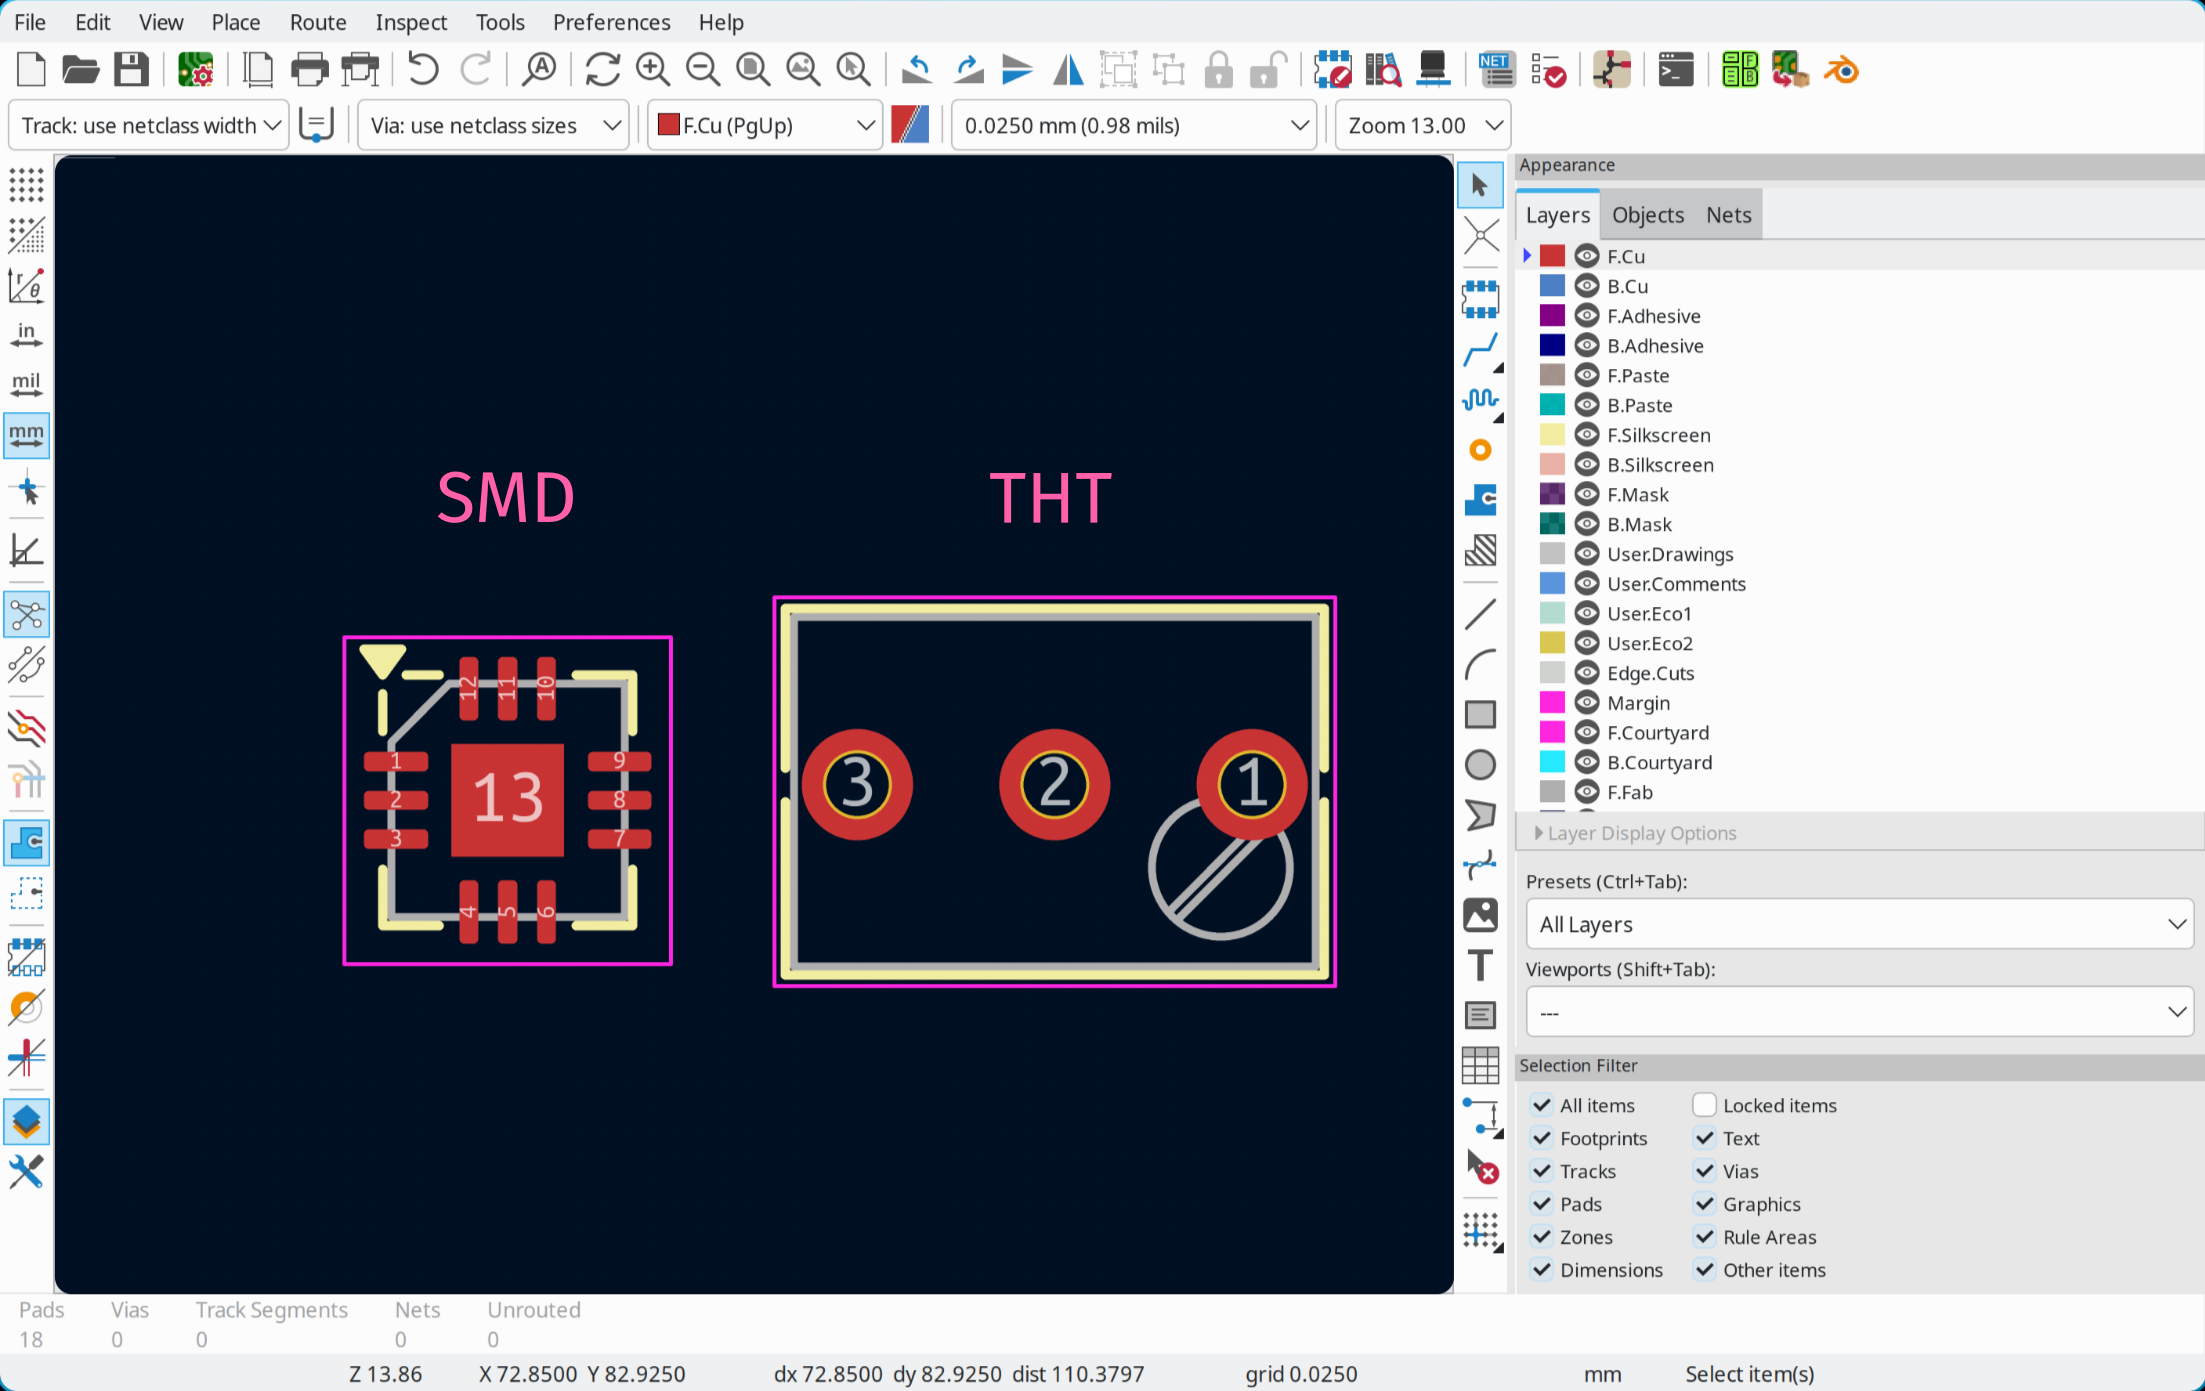Select the Route Tracks tool
Viewport: 2205px width, 1391px height.
click(x=1481, y=349)
